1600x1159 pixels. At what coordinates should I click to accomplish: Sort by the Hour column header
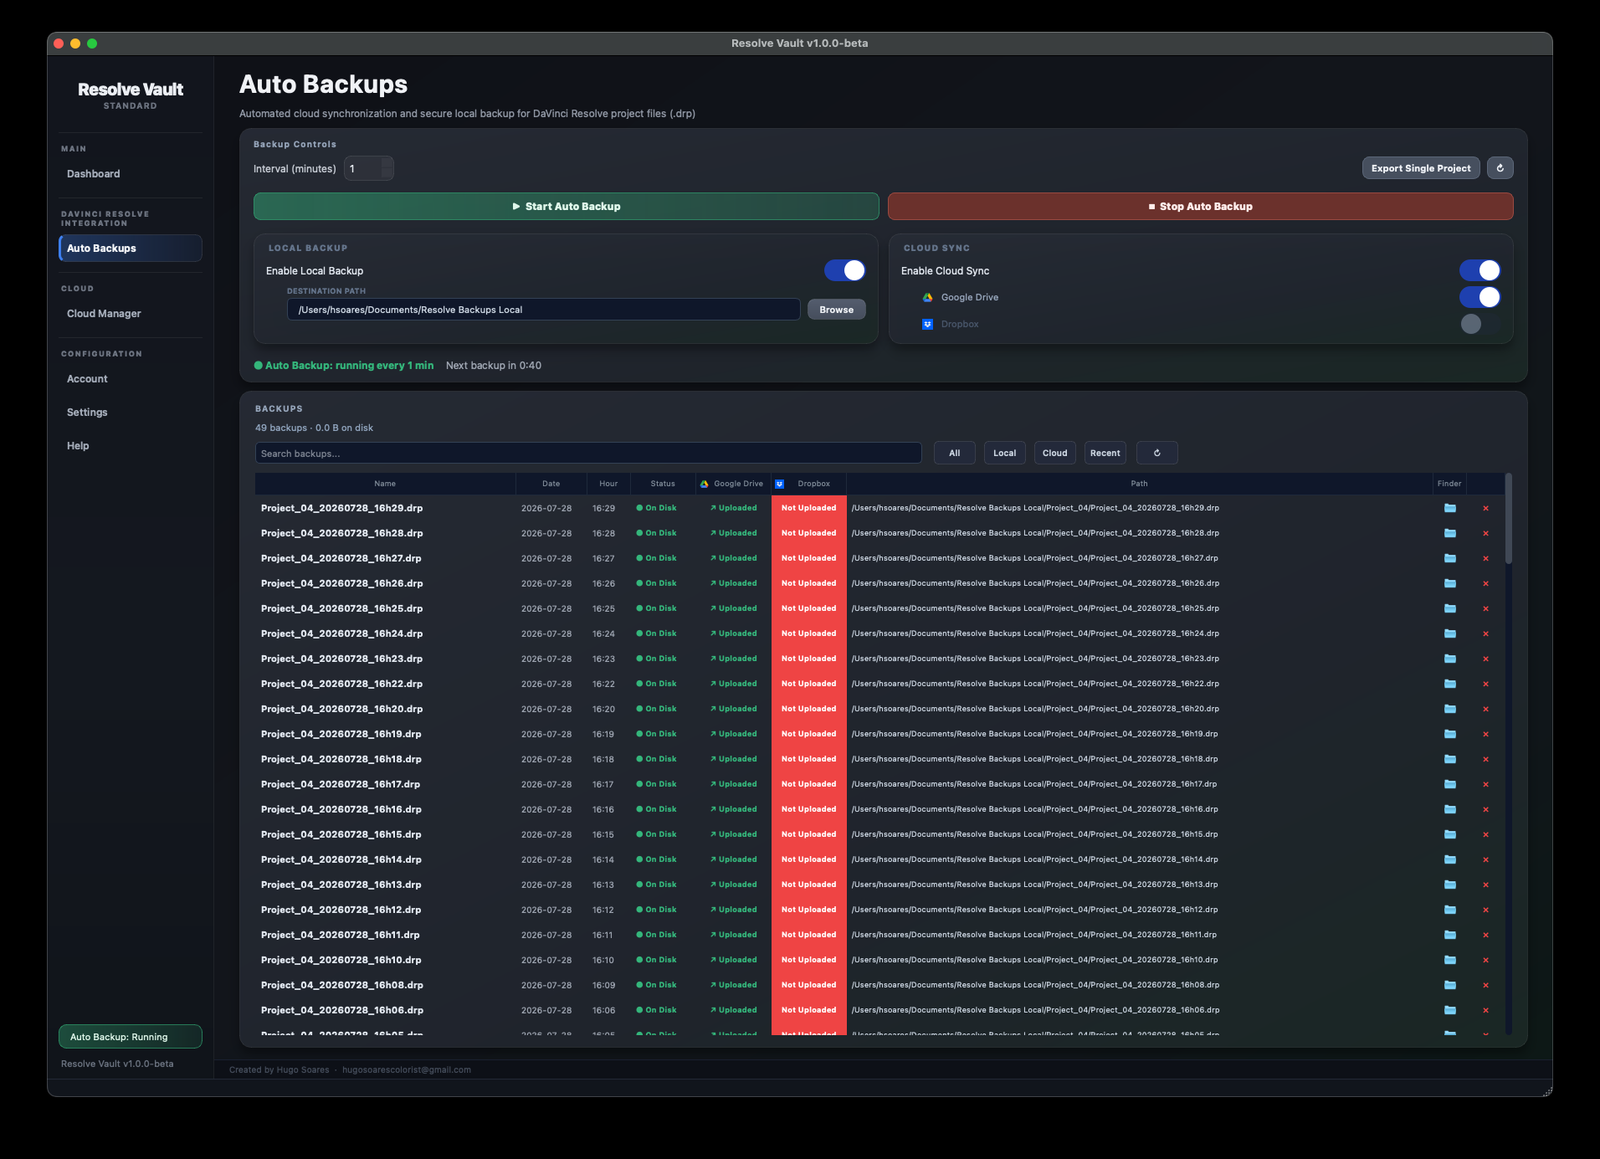tap(608, 484)
